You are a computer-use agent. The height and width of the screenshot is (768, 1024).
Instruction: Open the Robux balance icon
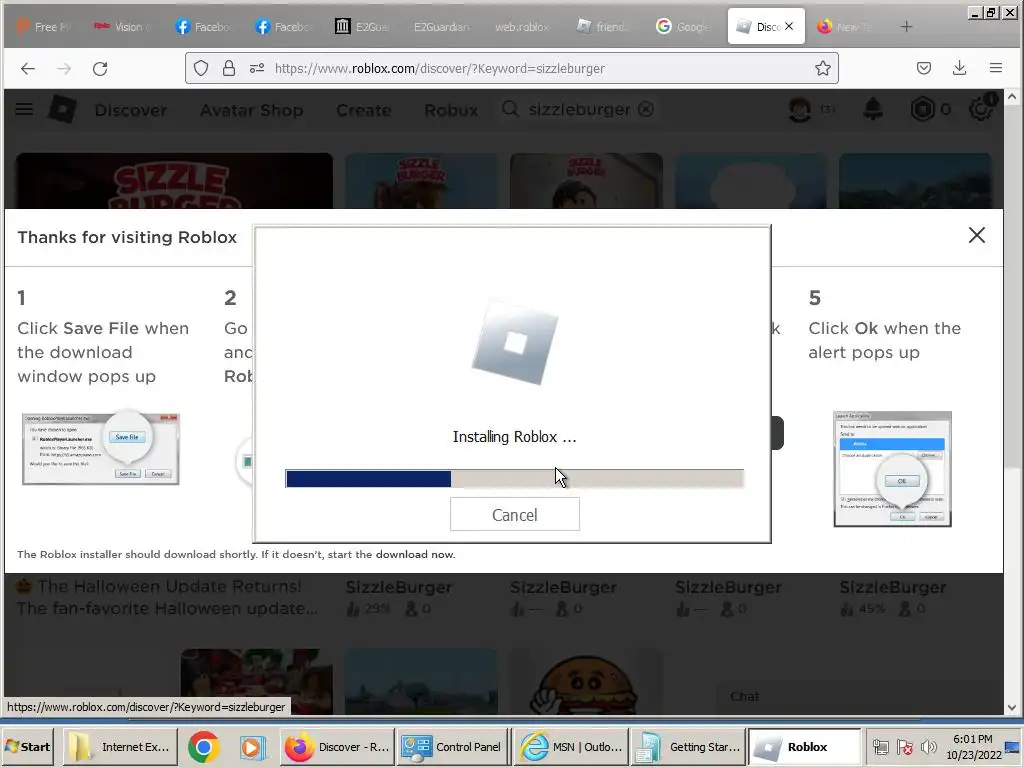click(x=922, y=109)
